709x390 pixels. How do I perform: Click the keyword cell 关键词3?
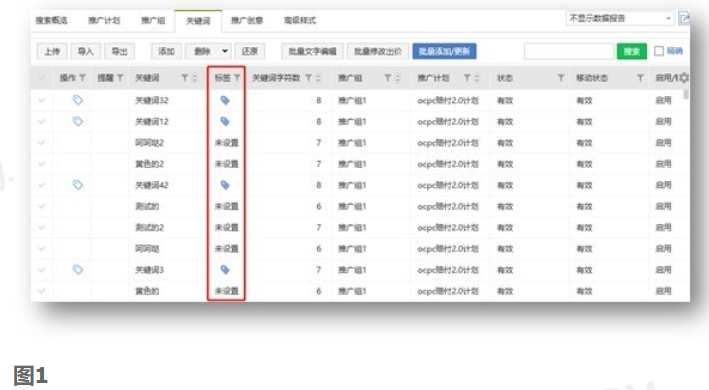pos(149,270)
